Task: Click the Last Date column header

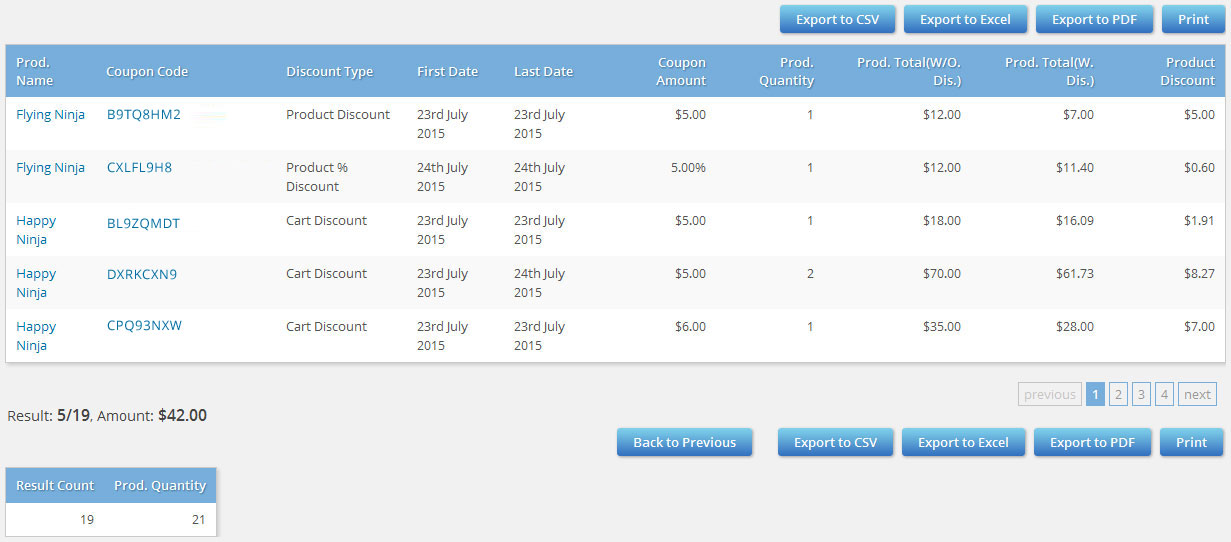Action: pos(543,71)
